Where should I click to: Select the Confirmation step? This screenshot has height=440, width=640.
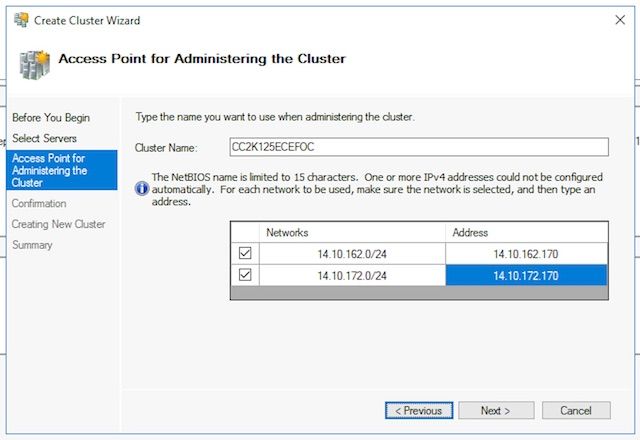[x=39, y=203]
